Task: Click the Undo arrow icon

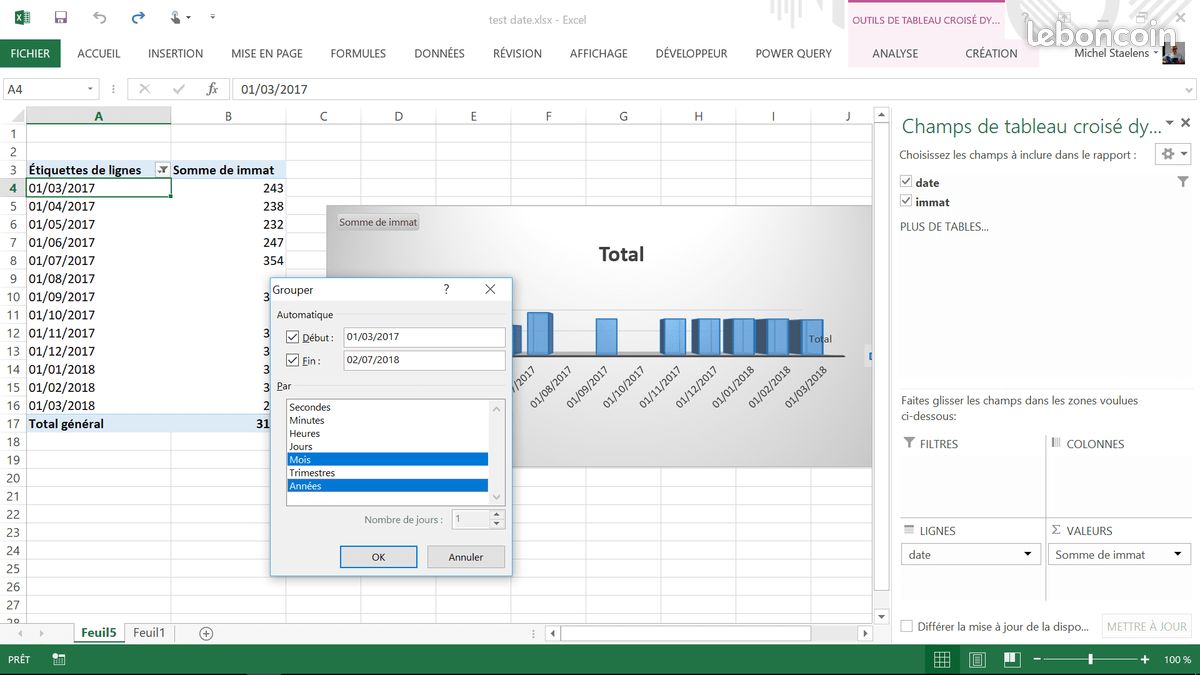Action: click(99, 18)
